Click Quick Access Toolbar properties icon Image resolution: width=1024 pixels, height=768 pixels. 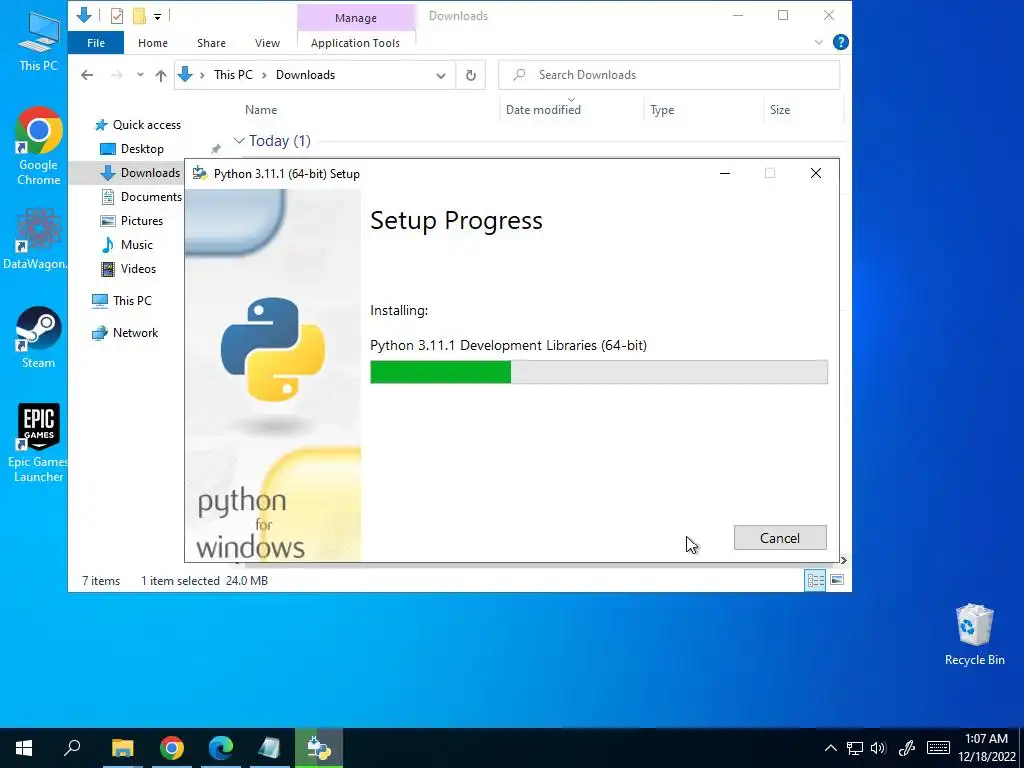pyautogui.click(x=117, y=16)
